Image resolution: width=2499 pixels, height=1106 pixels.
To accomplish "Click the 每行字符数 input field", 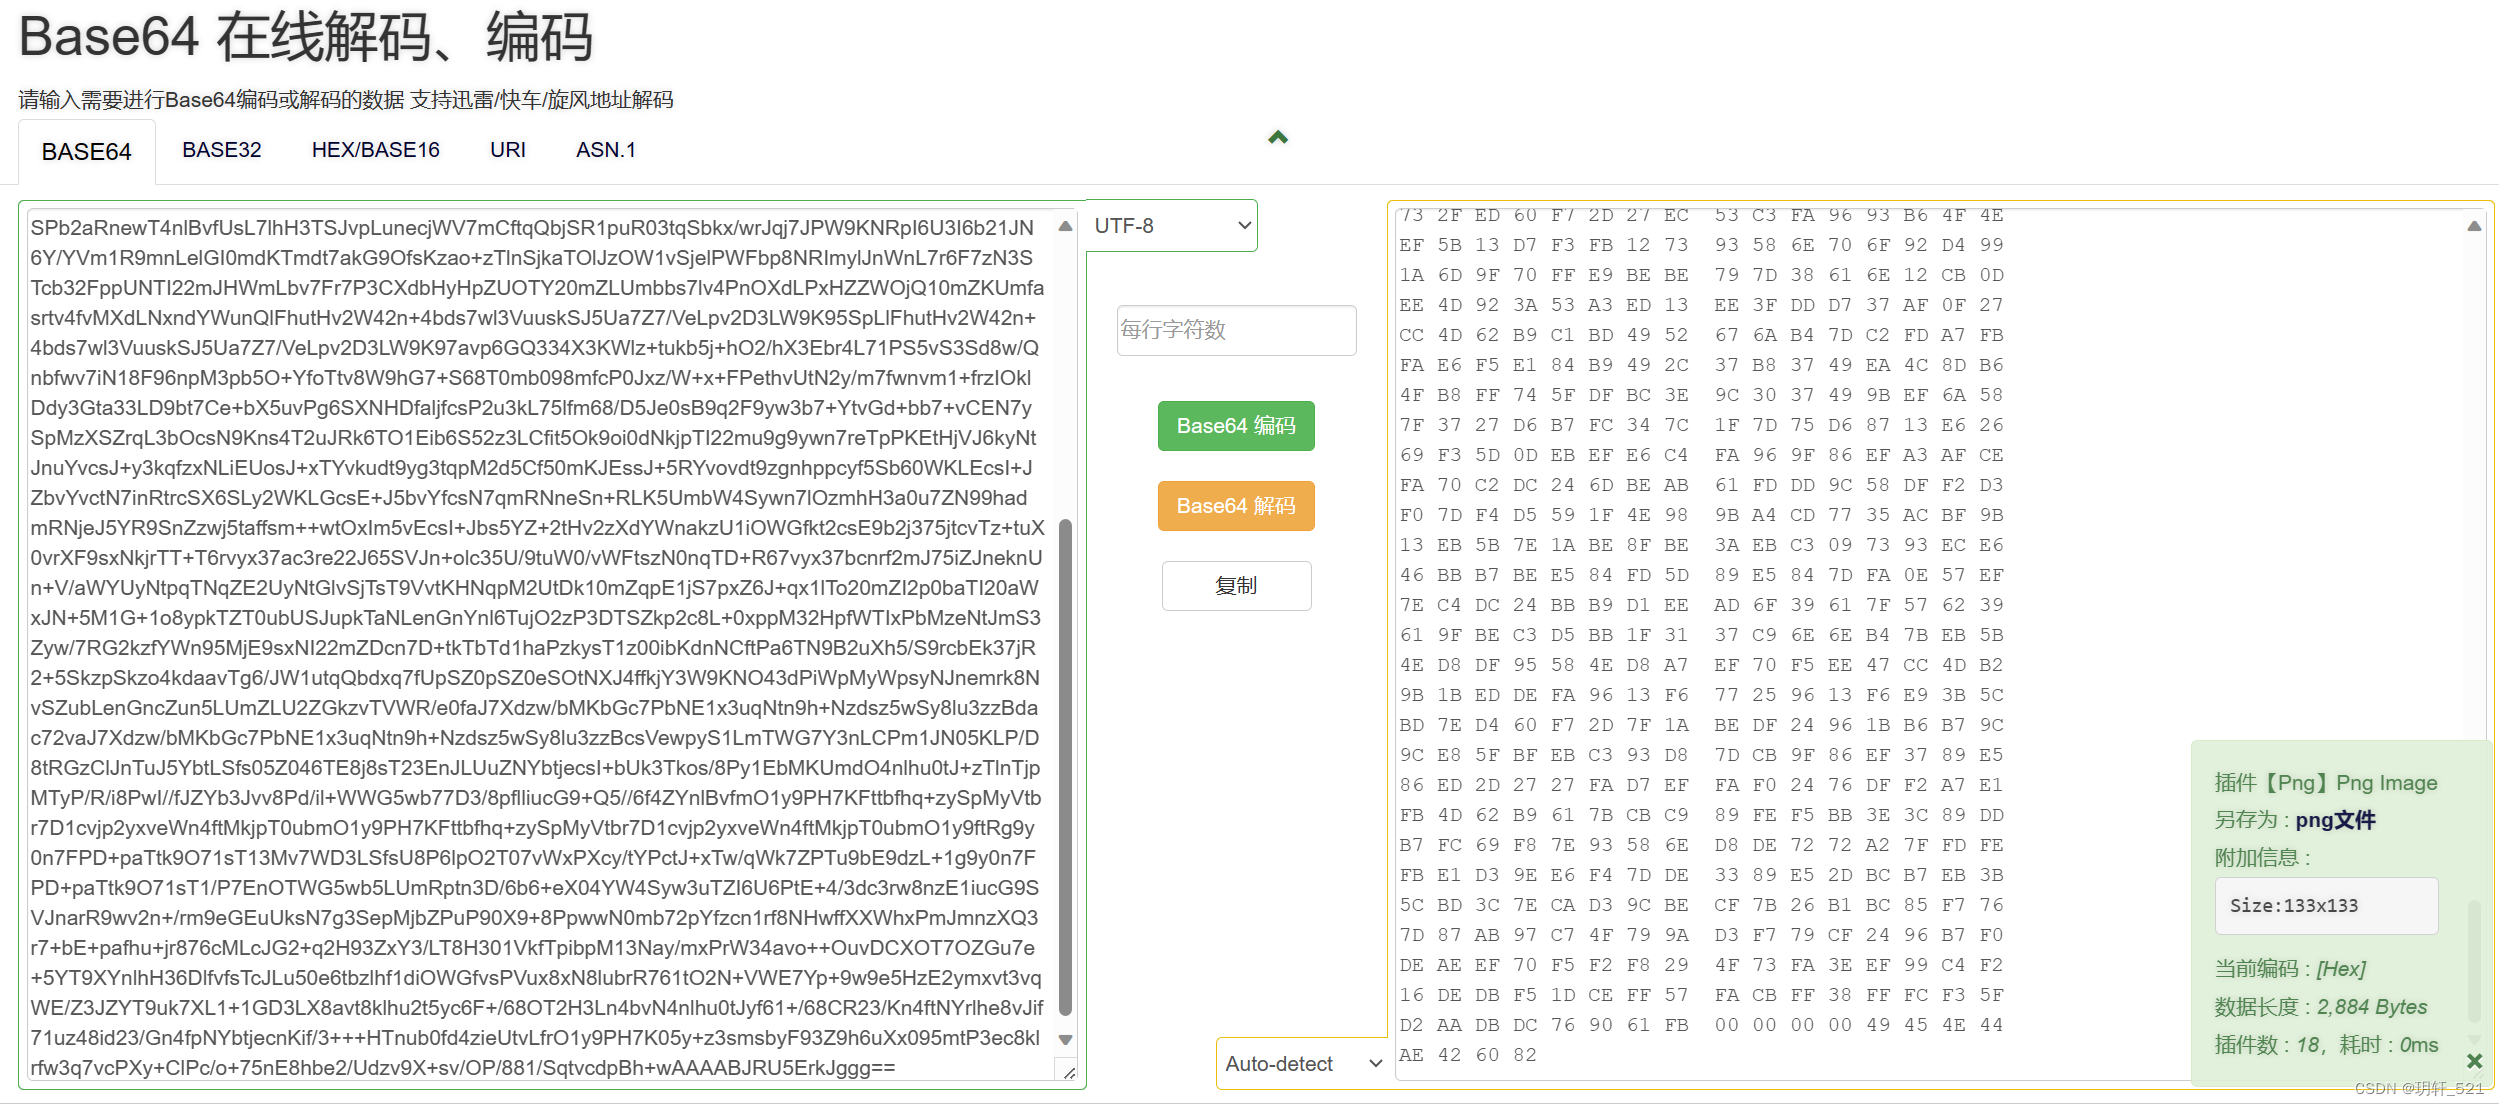I will pyautogui.click(x=1236, y=330).
